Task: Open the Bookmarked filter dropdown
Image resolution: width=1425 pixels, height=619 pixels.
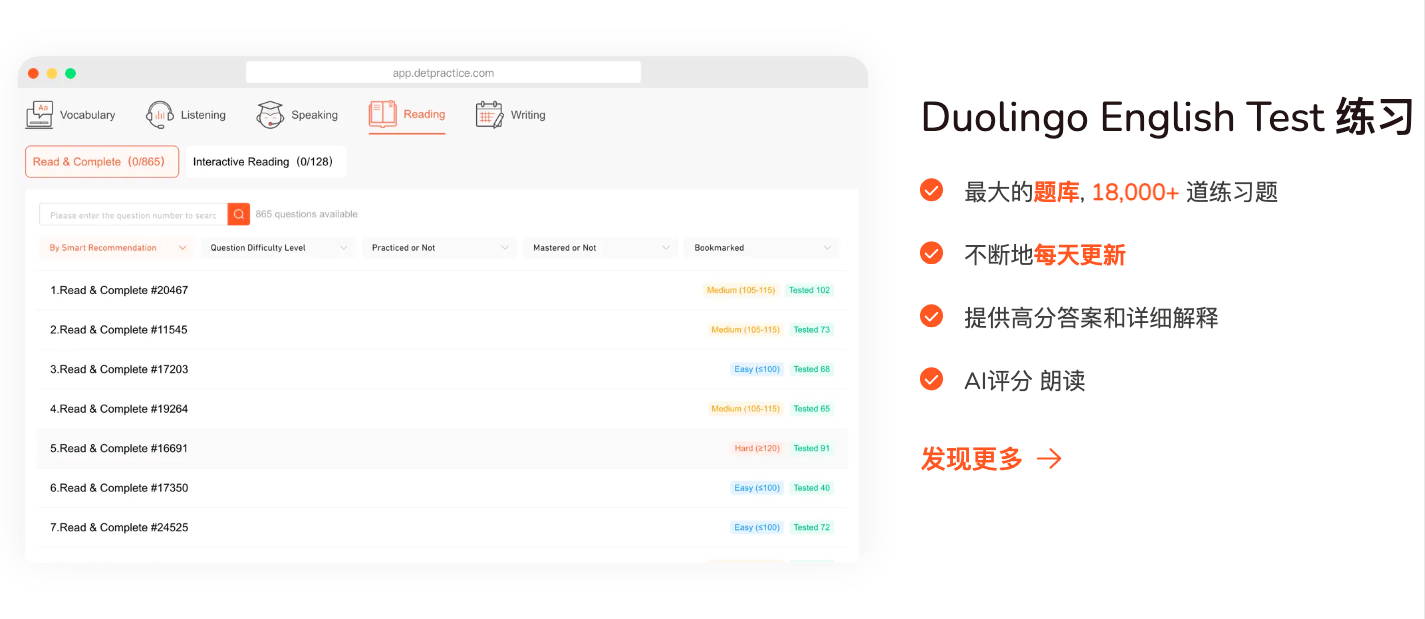Action: coord(761,248)
